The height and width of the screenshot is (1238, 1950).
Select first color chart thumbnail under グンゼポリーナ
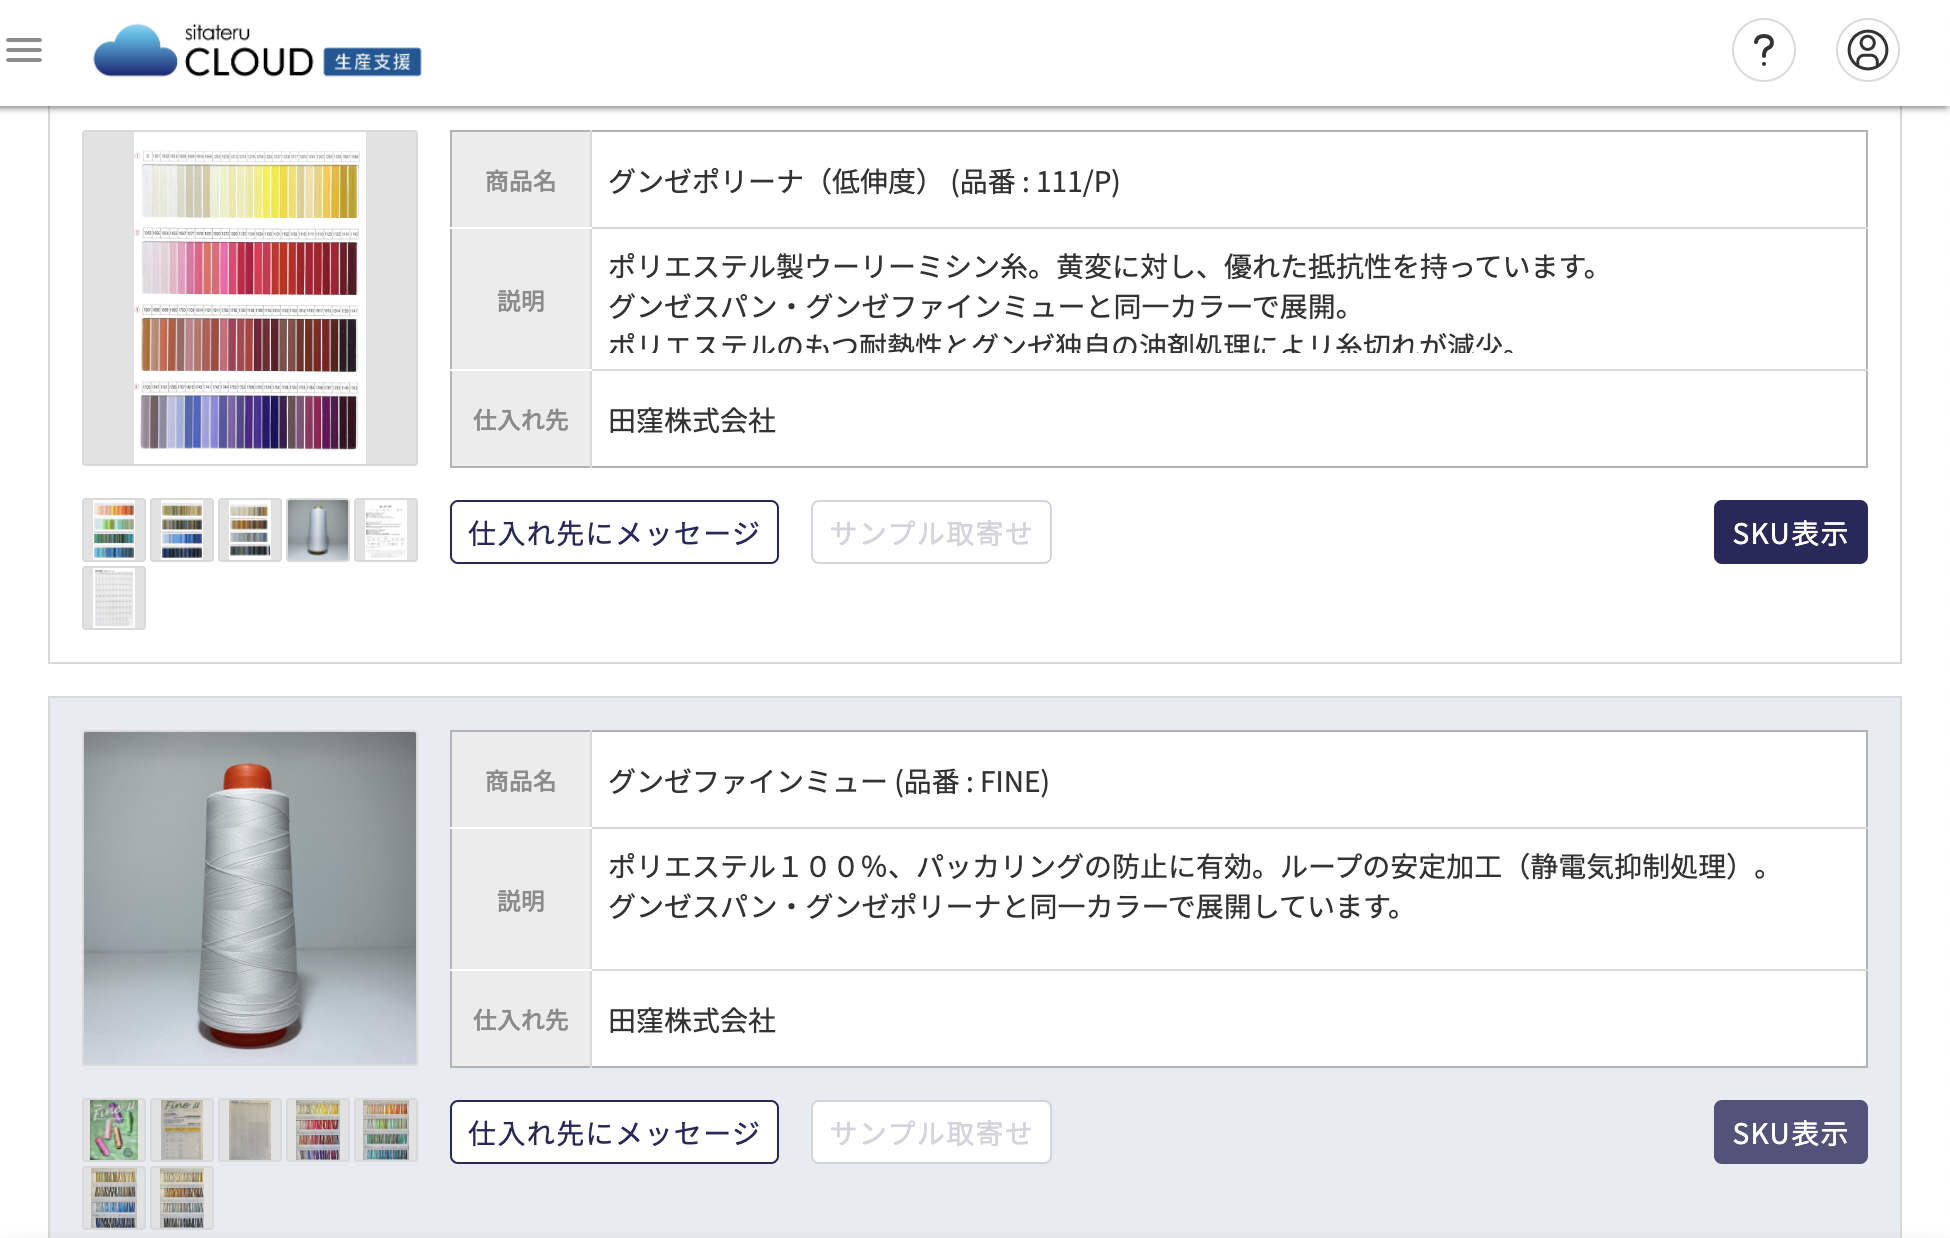[x=114, y=530]
